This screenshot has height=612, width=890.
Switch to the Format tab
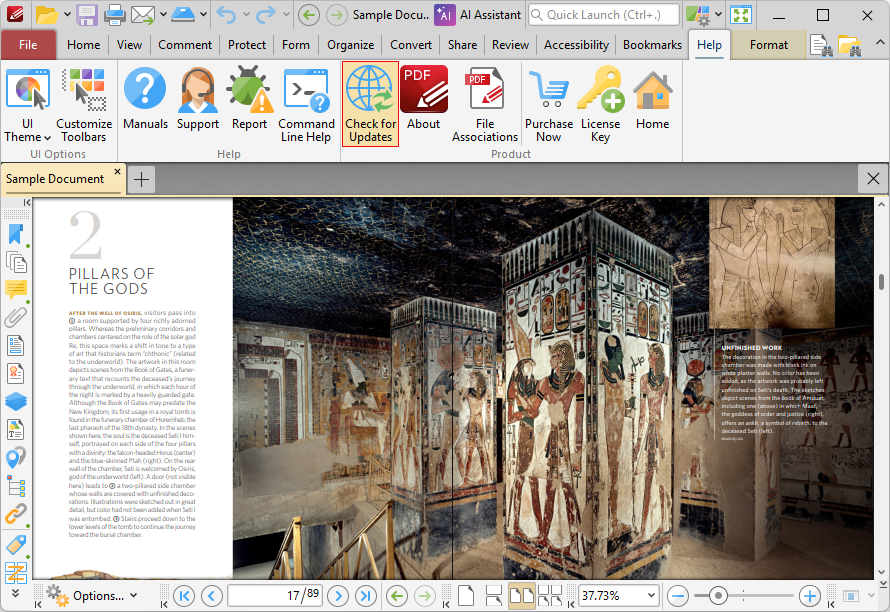click(x=769, y=45)
